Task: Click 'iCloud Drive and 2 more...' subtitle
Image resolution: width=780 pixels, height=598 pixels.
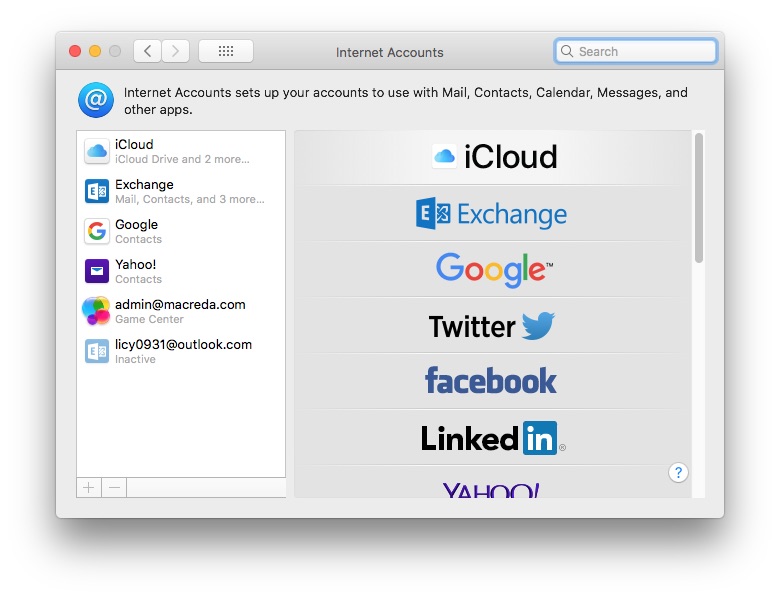Action: point(182,159)
